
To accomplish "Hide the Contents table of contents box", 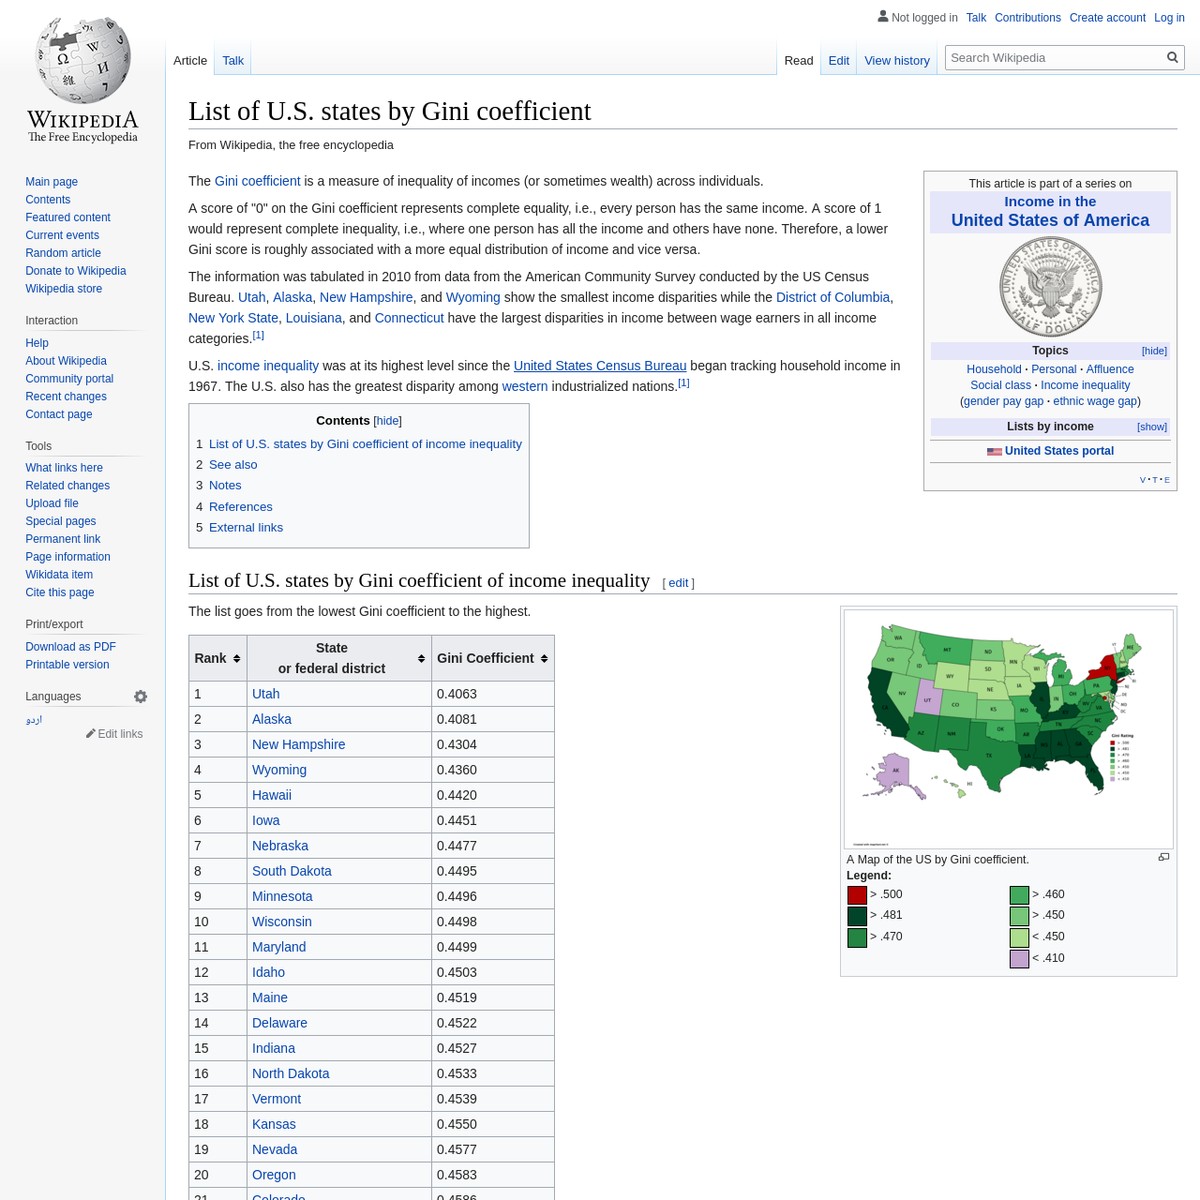I will (x=387, y=420).
